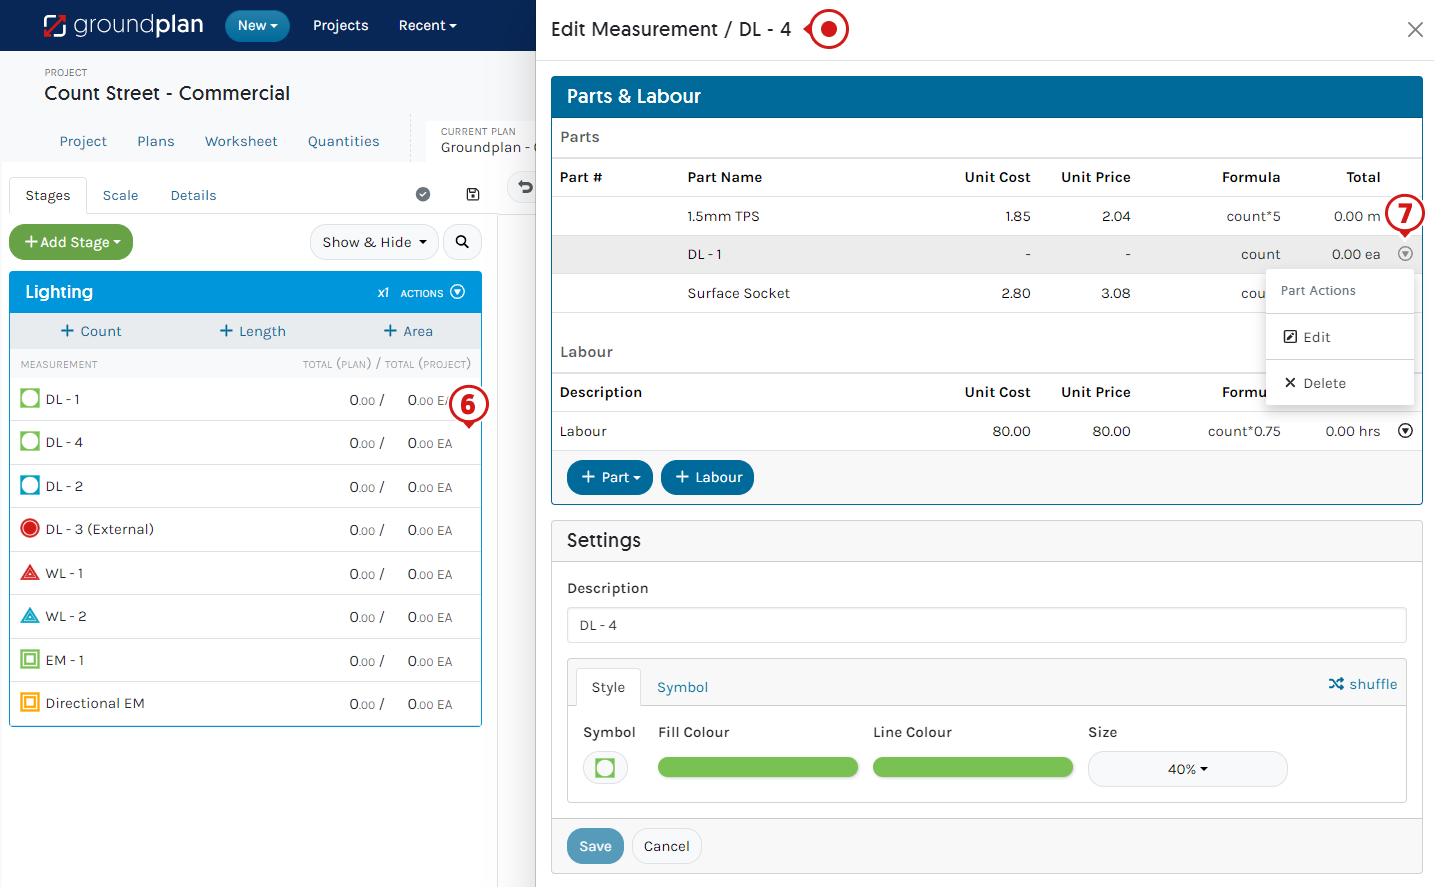1440x889 pixels.
Task: Click the red DL - 3 (External) symbol icon
Action: point(30,529)
